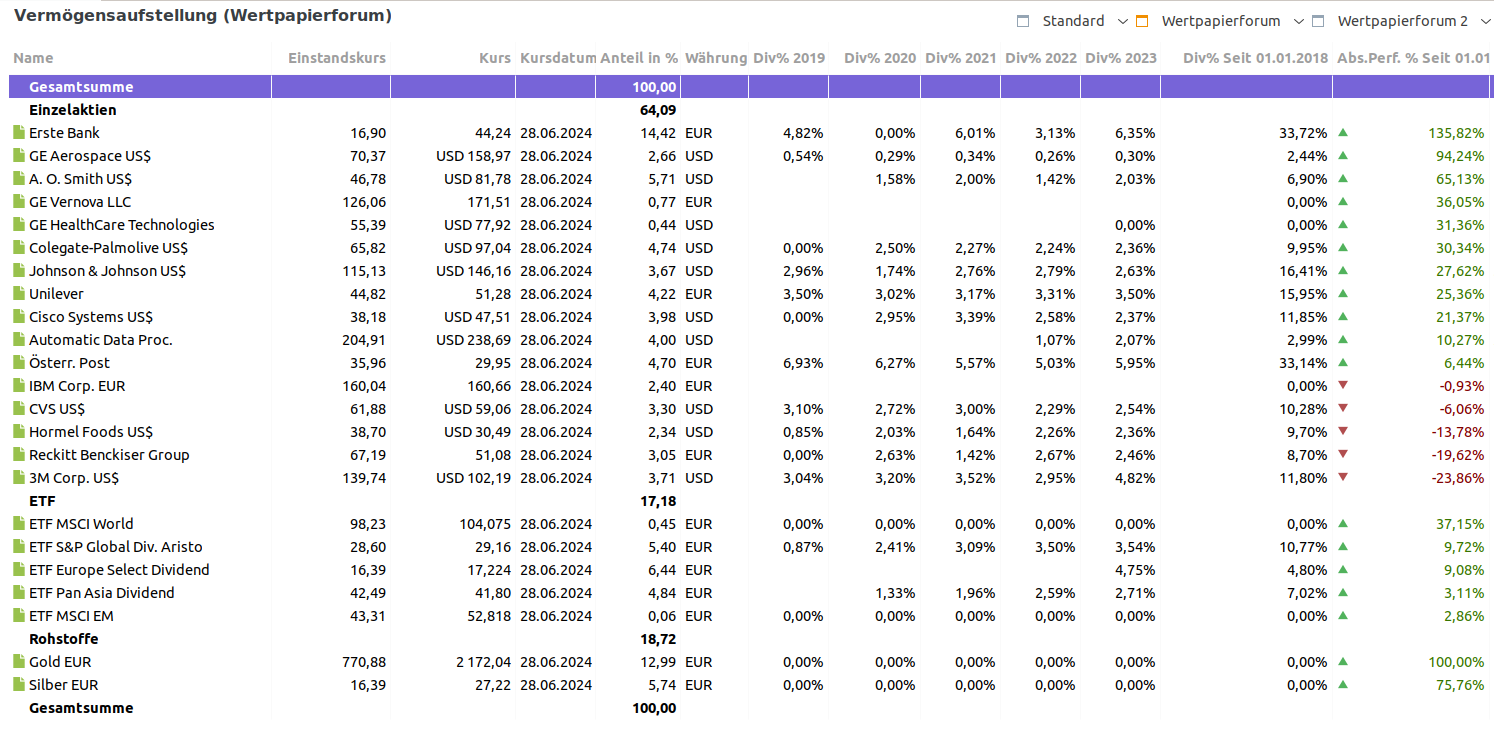1494x746 pixels.
Task: Click the document icon next to Unilever
Action: click(x=18, y=294)
